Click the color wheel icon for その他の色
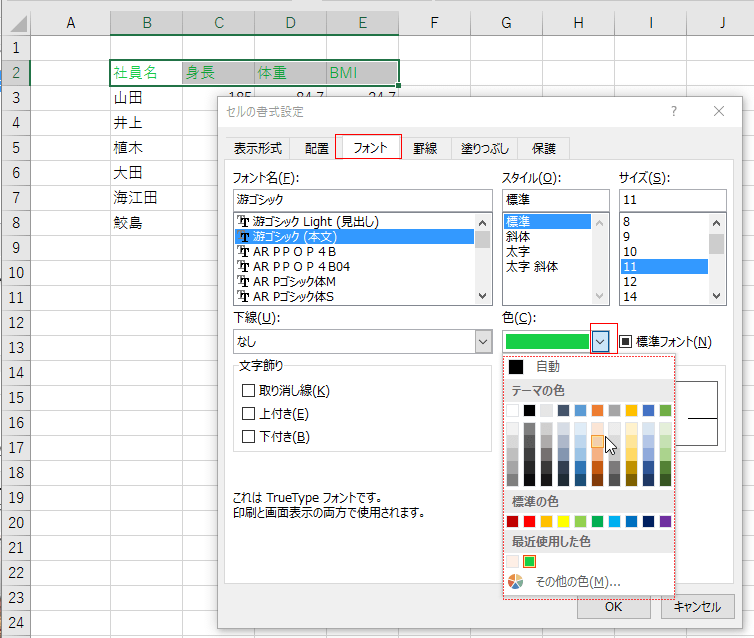 516,581
